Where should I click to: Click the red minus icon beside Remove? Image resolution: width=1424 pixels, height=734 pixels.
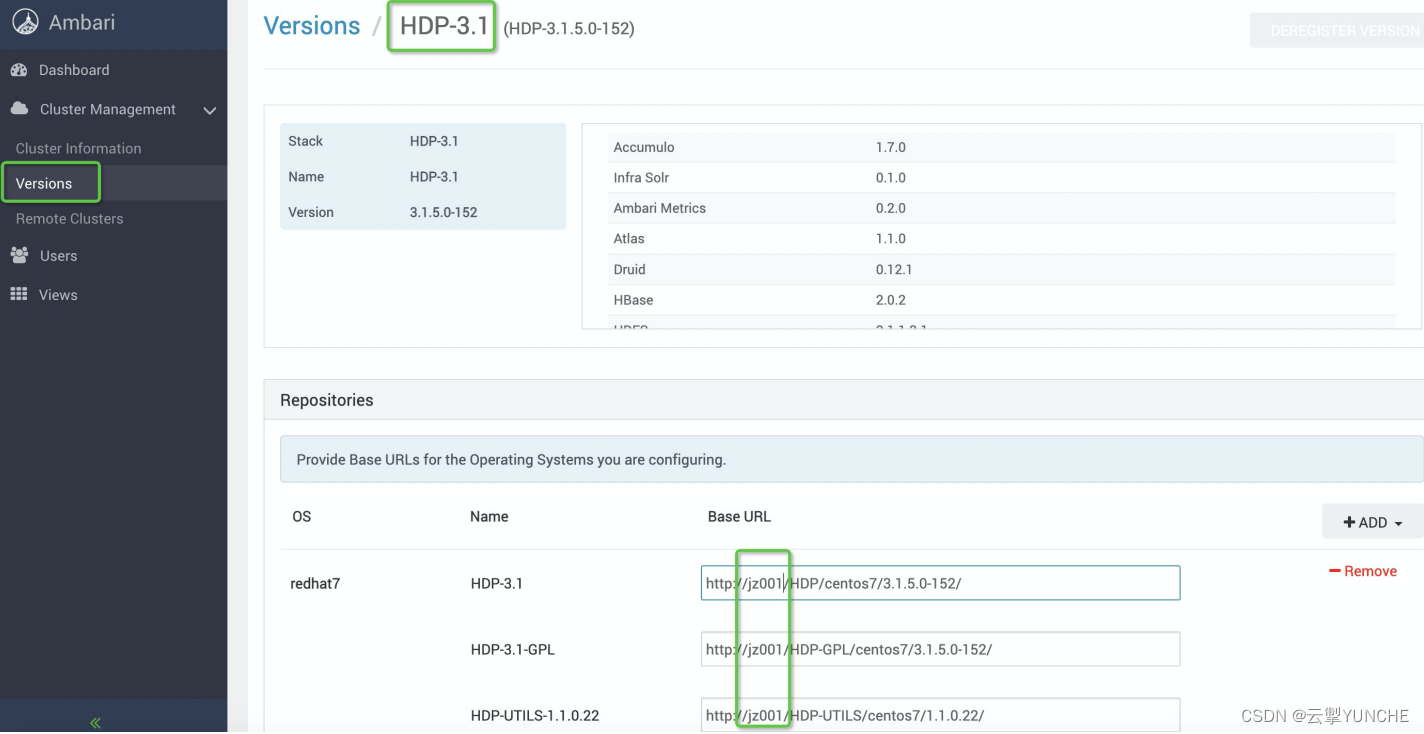click(1334, 571)
